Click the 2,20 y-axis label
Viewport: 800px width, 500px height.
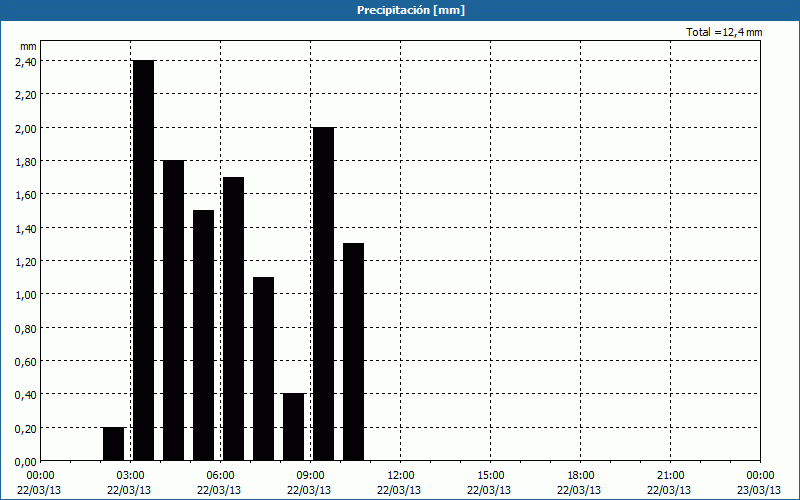coord(26,94)
